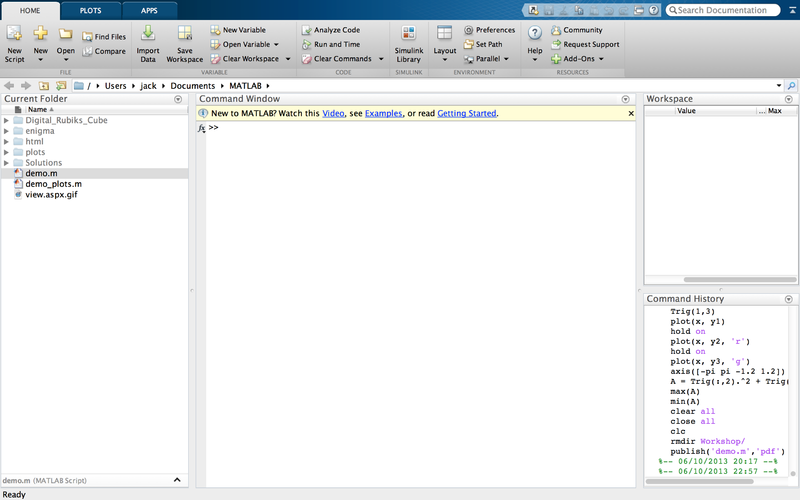Screen dimensions: 800x500
Task: Click Find Files
Action: 104,37
